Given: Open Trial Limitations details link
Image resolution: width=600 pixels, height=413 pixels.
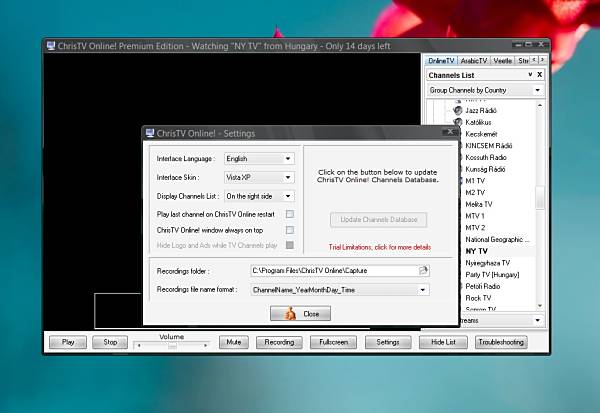Looking at the screenshot, I should [x=380, y=247].
